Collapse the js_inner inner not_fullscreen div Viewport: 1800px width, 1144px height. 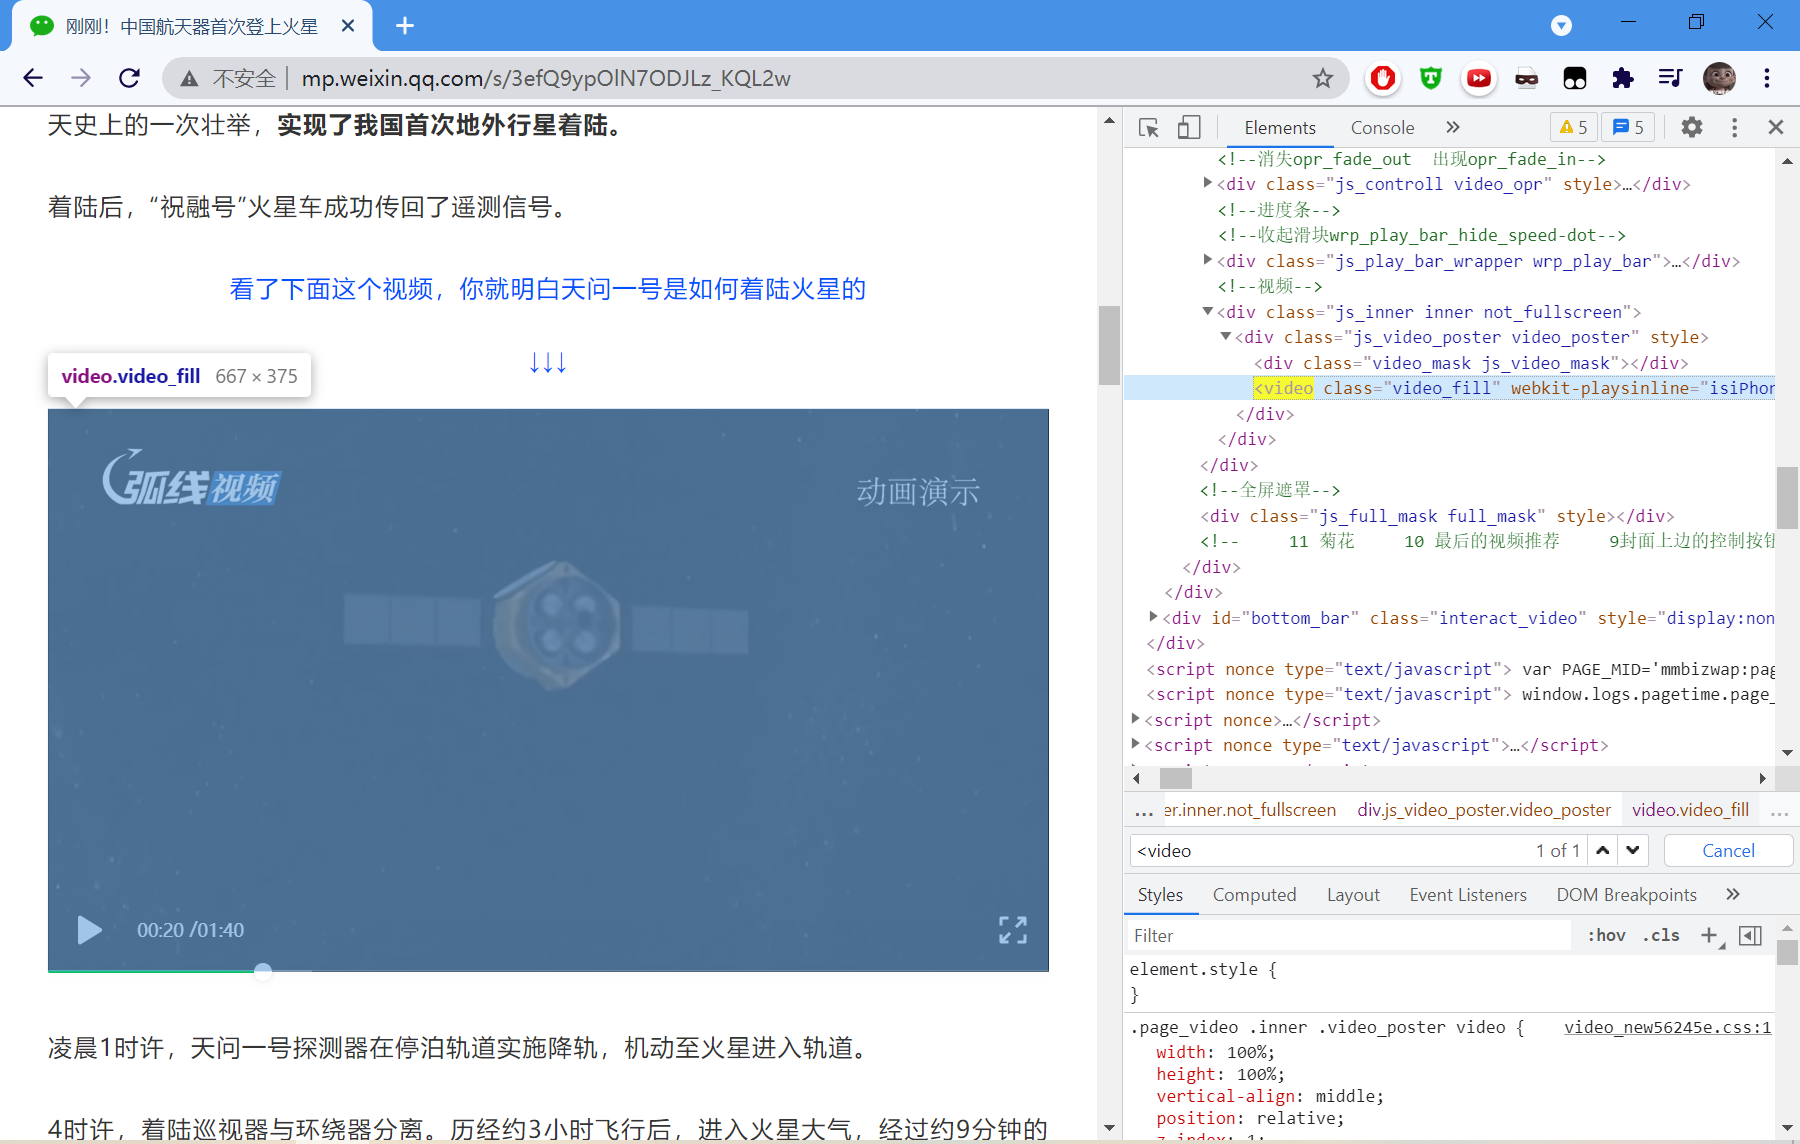(1208, 311)
